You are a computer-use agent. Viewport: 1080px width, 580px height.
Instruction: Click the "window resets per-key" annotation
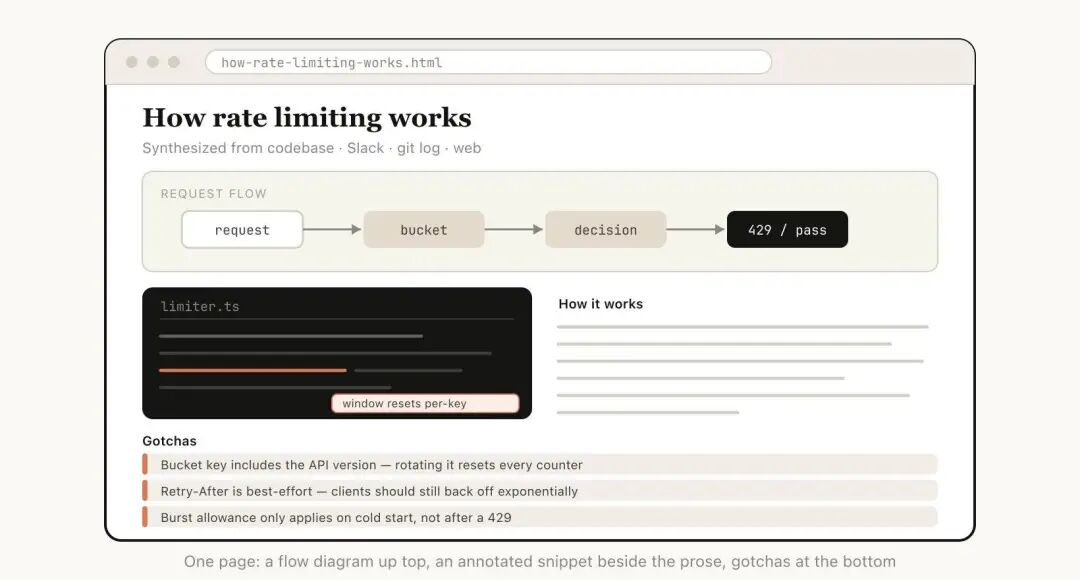pos(425,403)
